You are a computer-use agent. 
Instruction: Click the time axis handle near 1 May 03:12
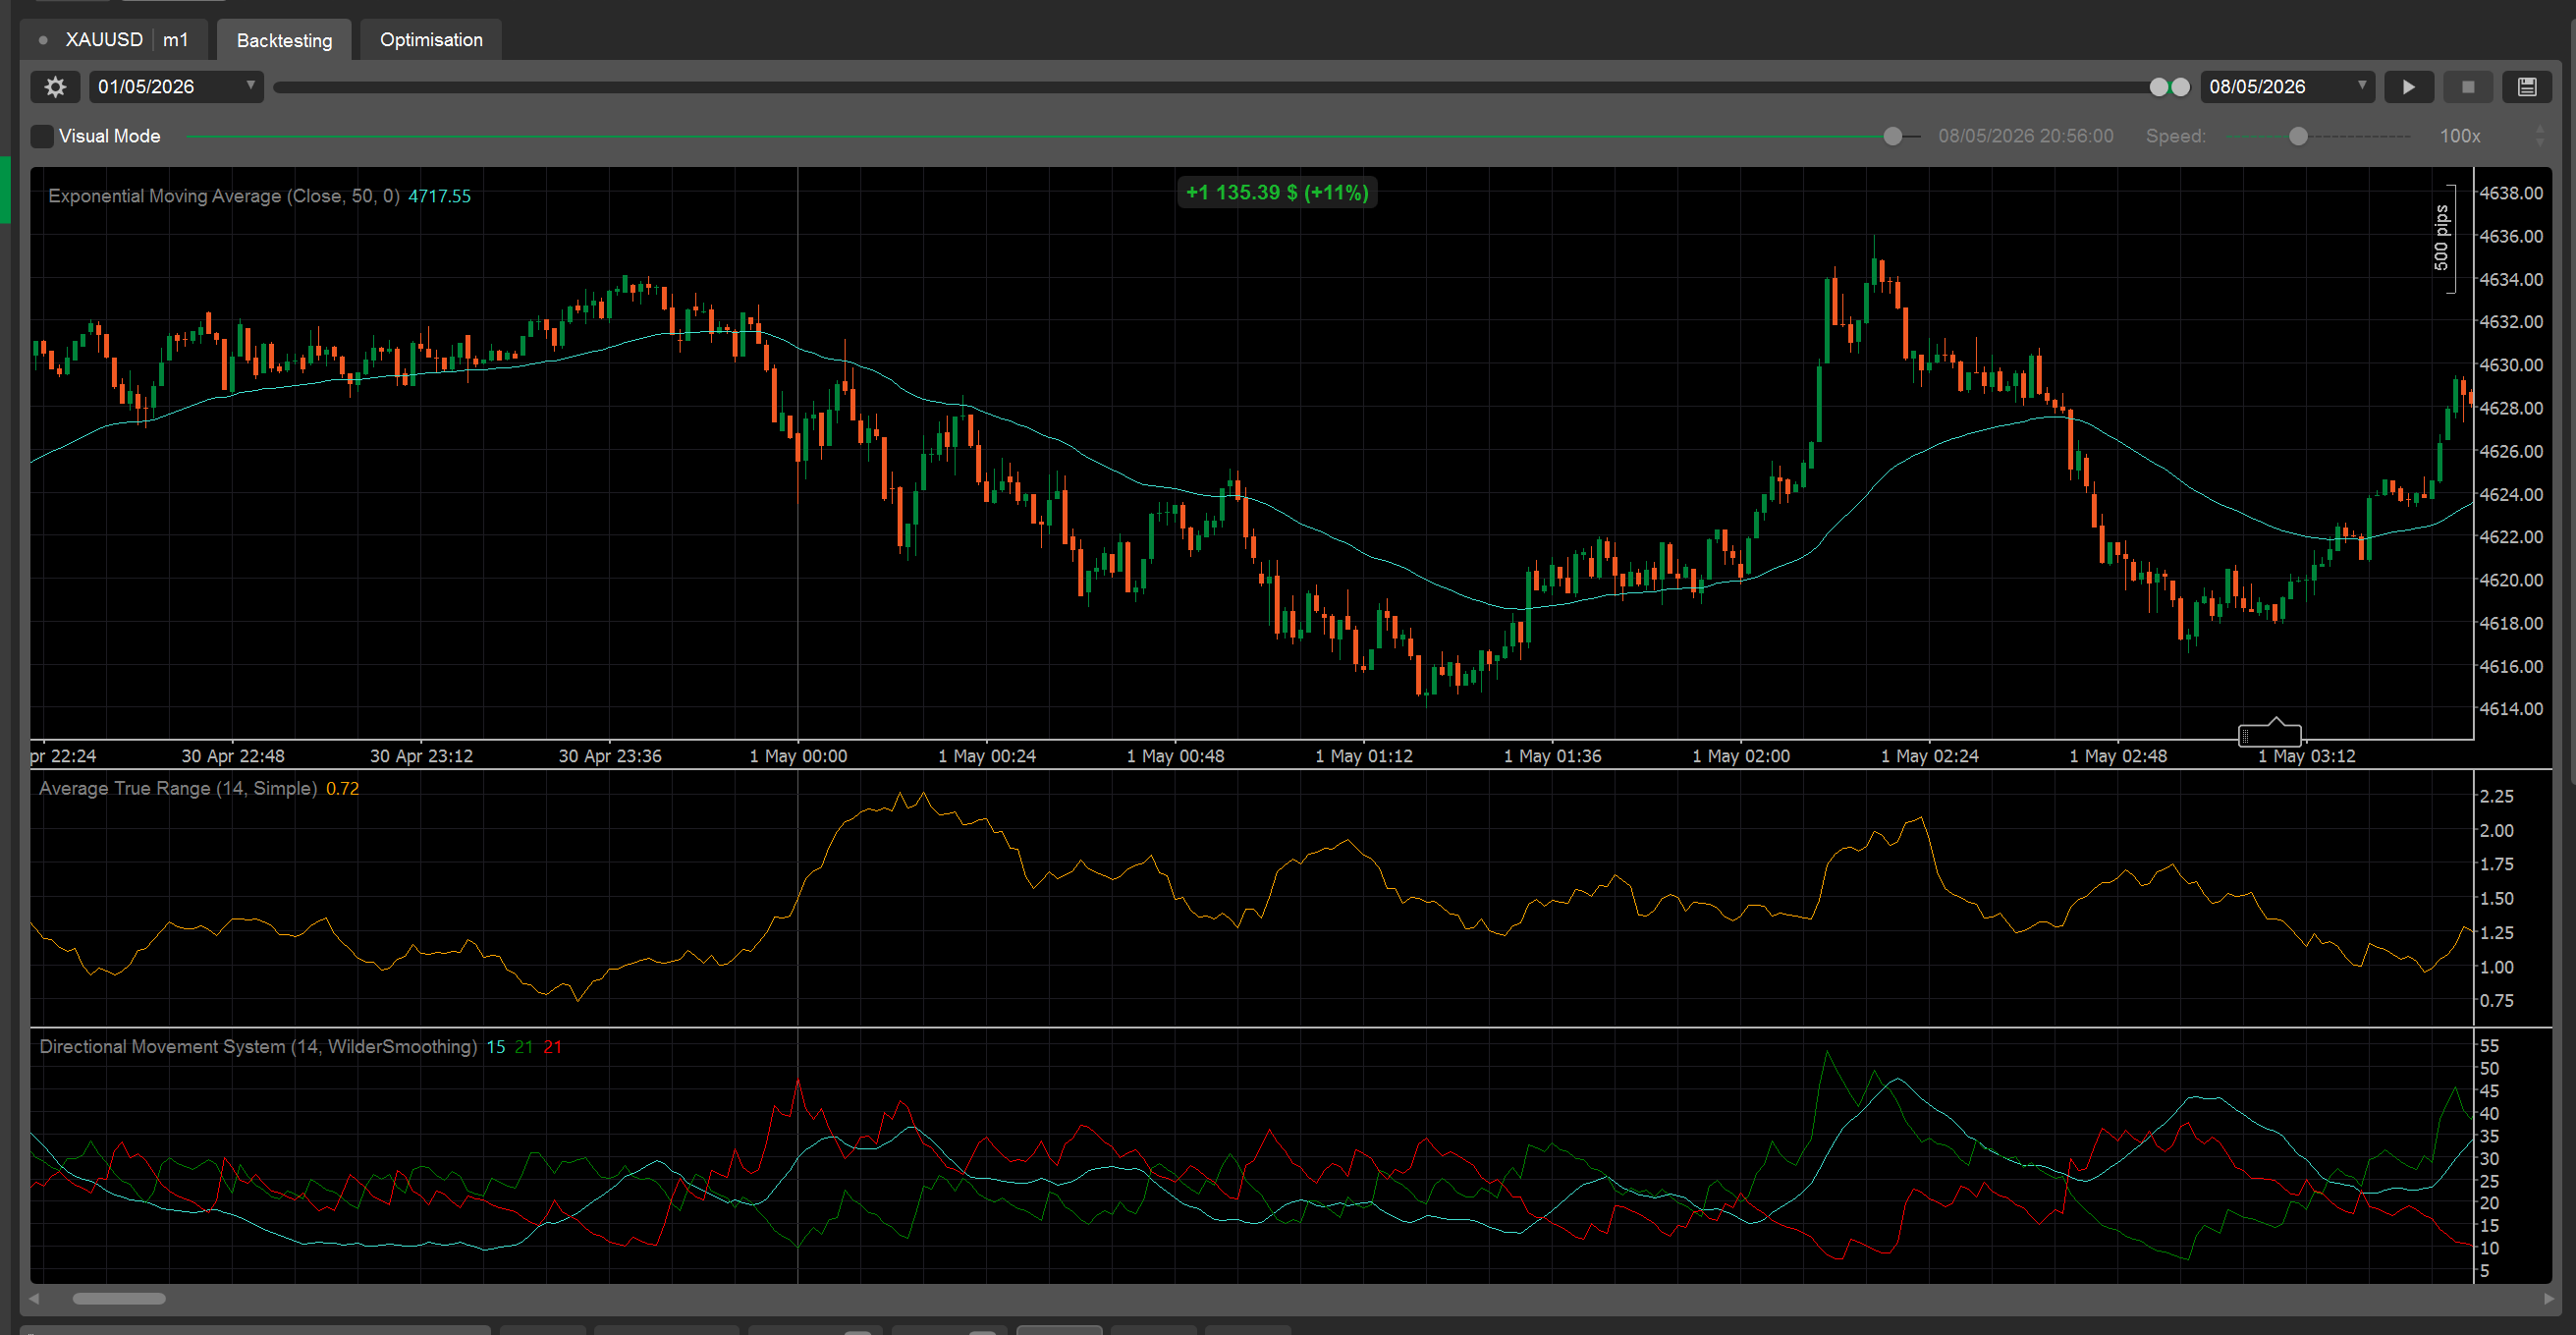pos(2269,734)
